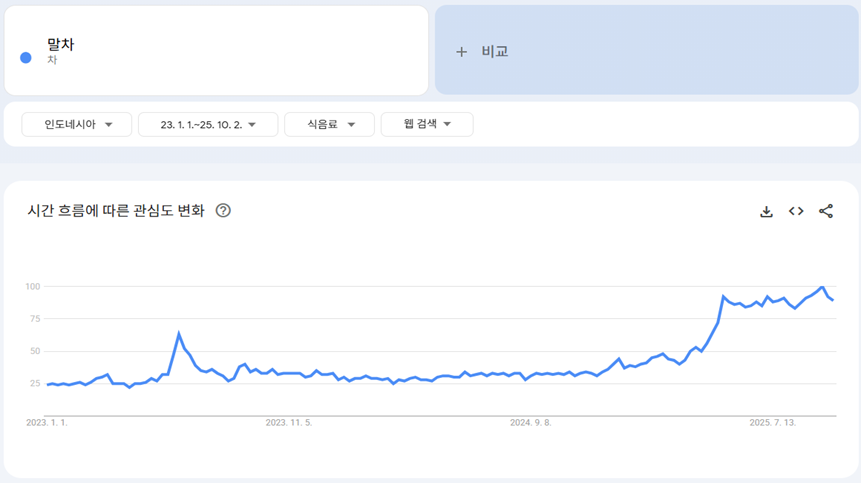Click the 시간 흐름에 따른 관심도 변화 heading
Screen dimensions: 861x483
[116, 210]
